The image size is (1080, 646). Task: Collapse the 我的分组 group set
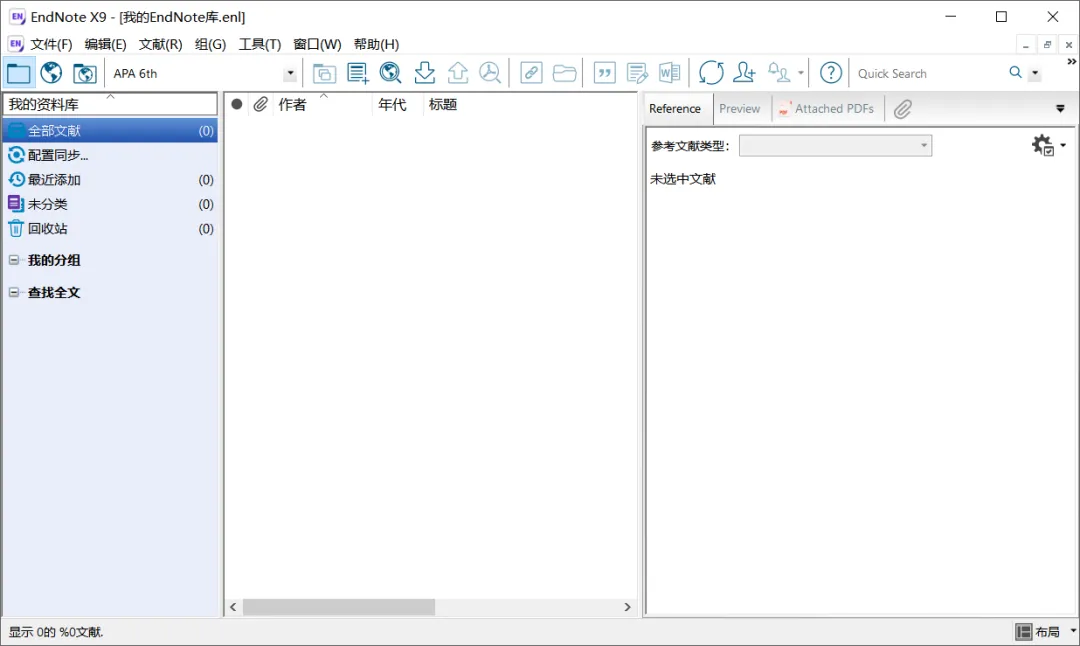click(x=14, y=260)
